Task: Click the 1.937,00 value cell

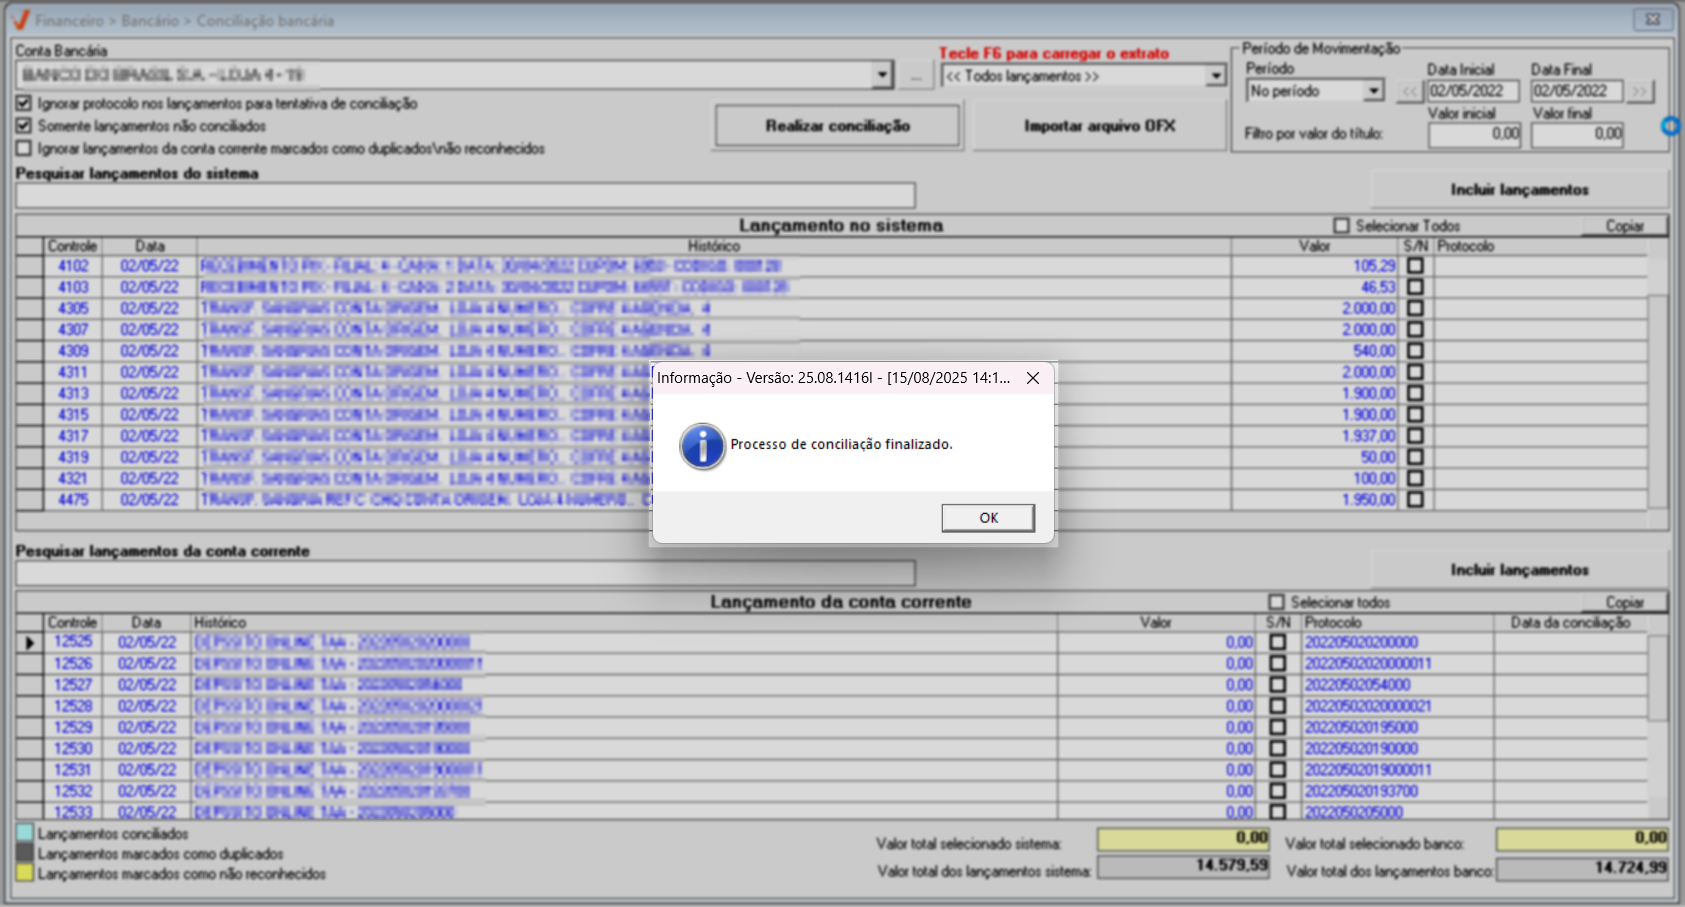Action: point(1314,436)
